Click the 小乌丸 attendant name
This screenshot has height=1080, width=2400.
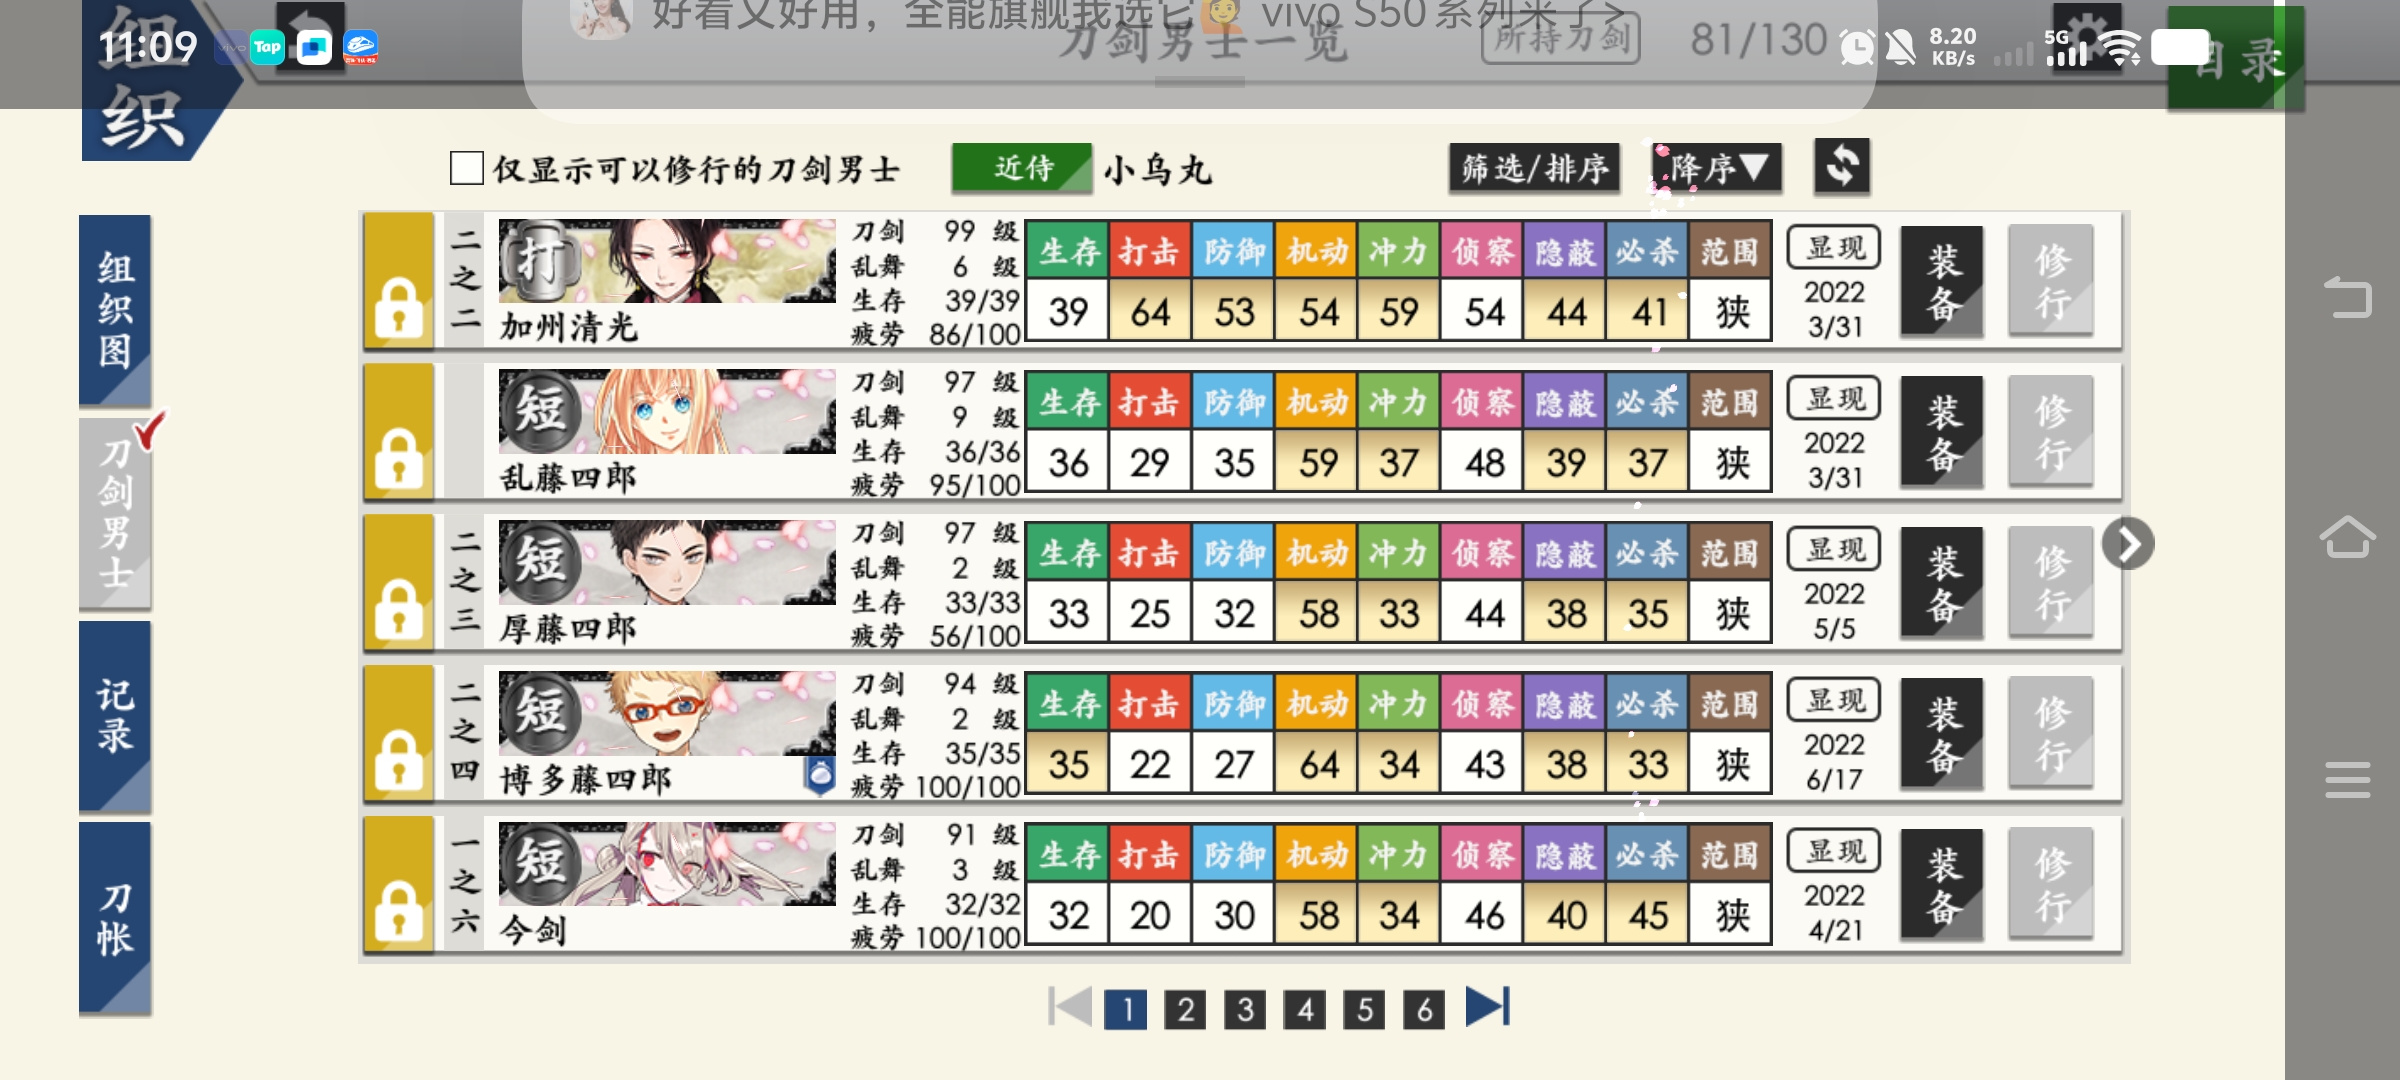(1158, 170)
